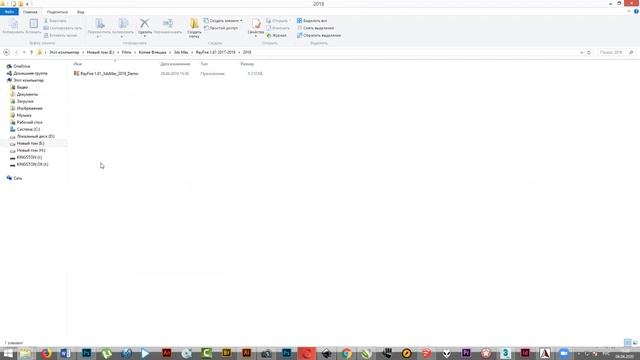The height and width of the screenshot is (360, 640).
Task: Open Microsoft Word from the taskbar
Action: click(66, 353)
